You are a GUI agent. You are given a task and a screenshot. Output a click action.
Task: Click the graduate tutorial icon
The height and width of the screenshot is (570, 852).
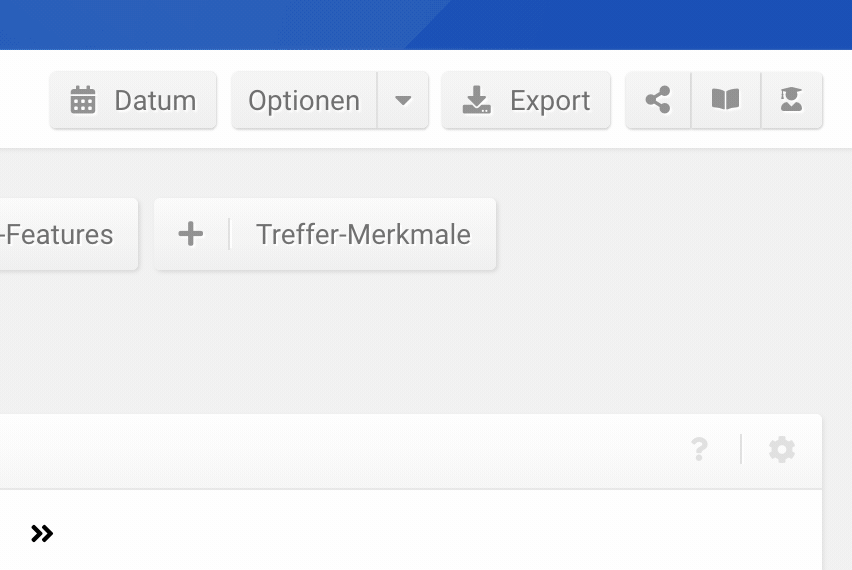(791, 100)
